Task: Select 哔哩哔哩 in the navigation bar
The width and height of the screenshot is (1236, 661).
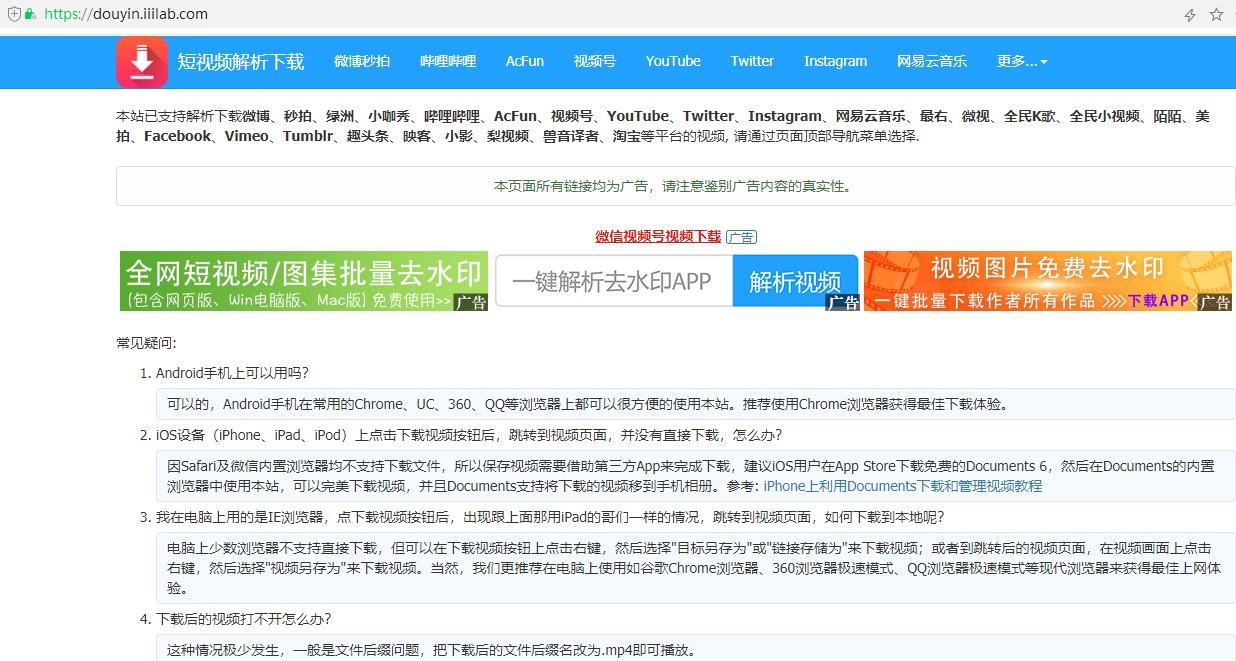Action: (x=447, y=61)
